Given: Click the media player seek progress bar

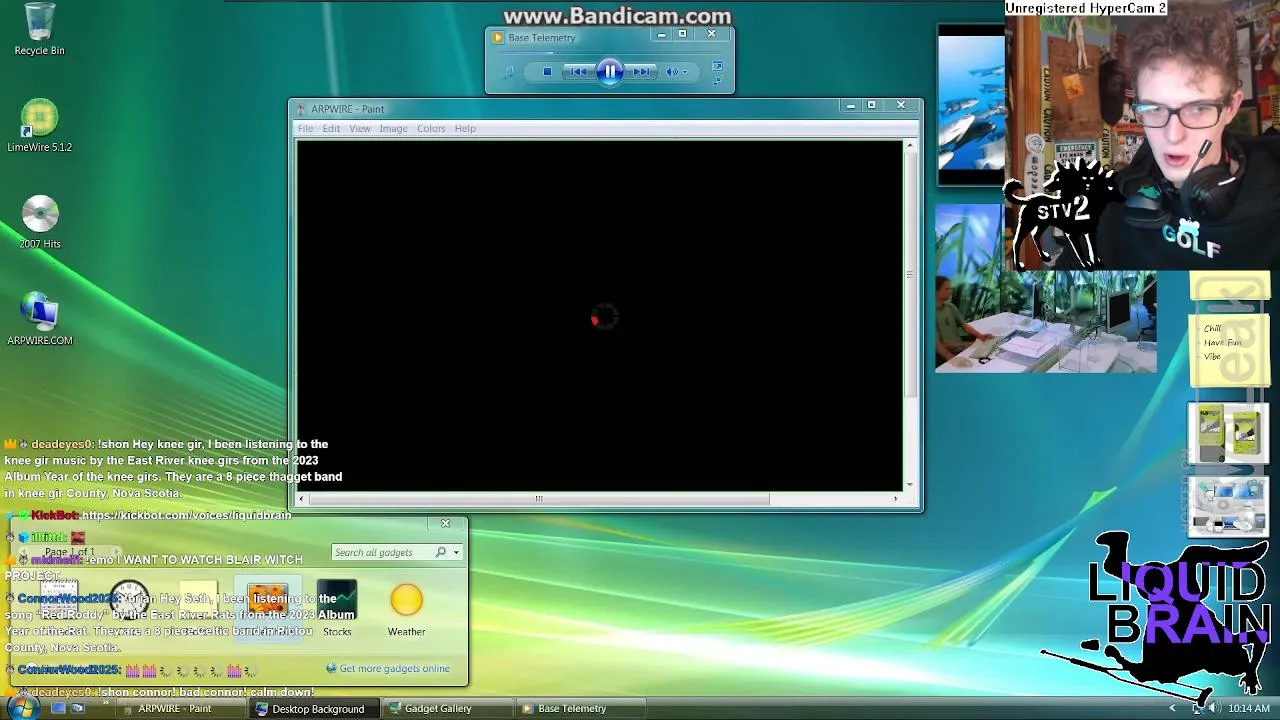Looking at the screenshot, I should [610, 53].
